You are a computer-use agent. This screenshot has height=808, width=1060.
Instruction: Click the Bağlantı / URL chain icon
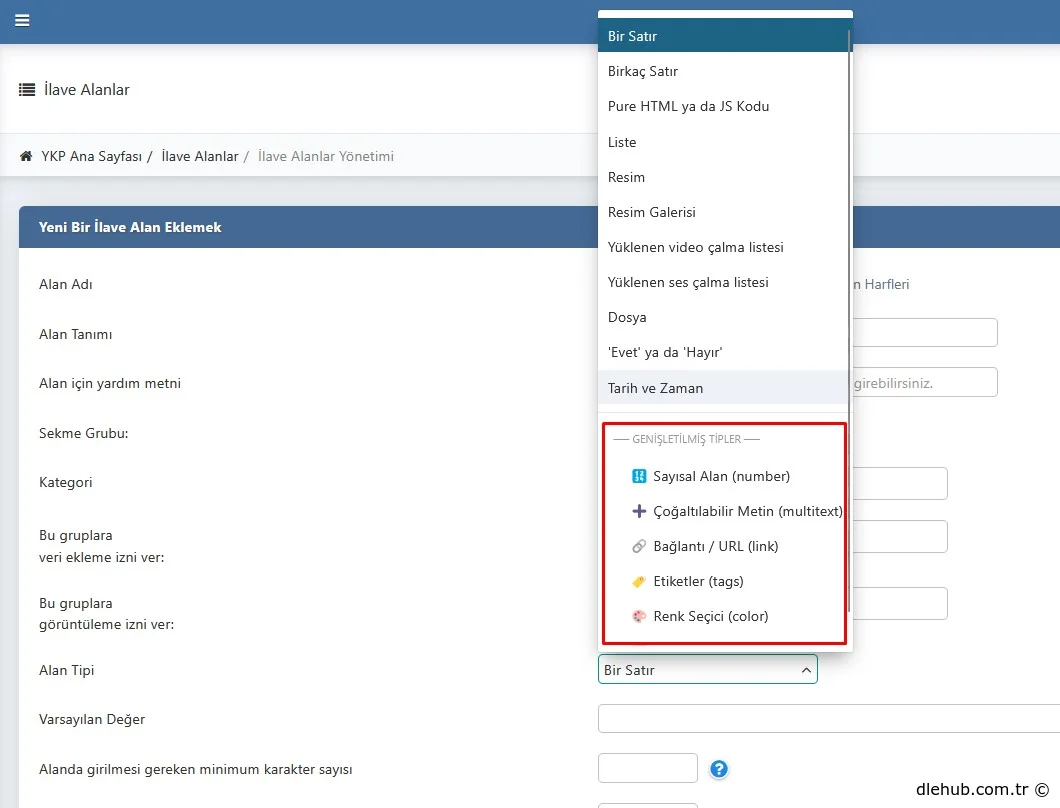pos(640,547)
